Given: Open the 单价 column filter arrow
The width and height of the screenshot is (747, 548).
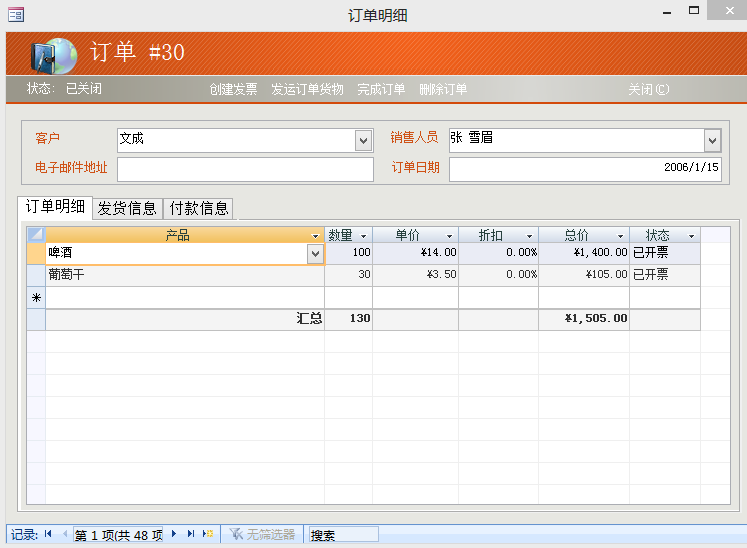Looking at the screenshot, I should pos(449,236).
